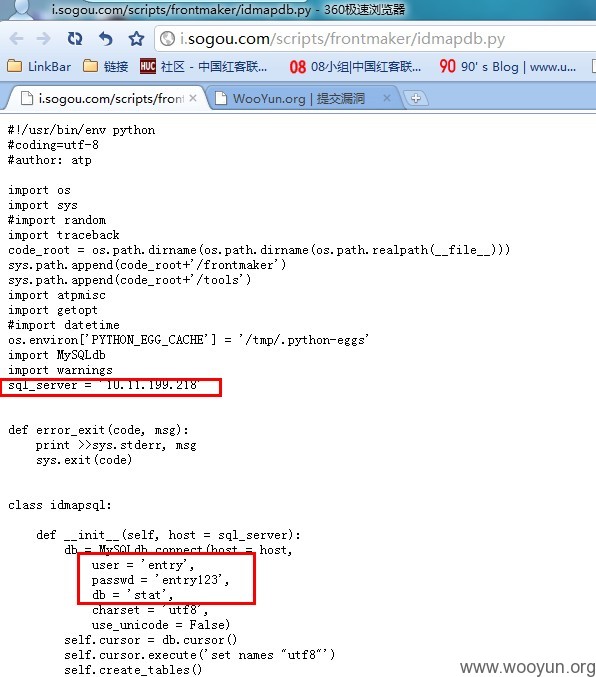Click the user avatar in title bar
Screen dimensions: 596x677
[20, 9]
